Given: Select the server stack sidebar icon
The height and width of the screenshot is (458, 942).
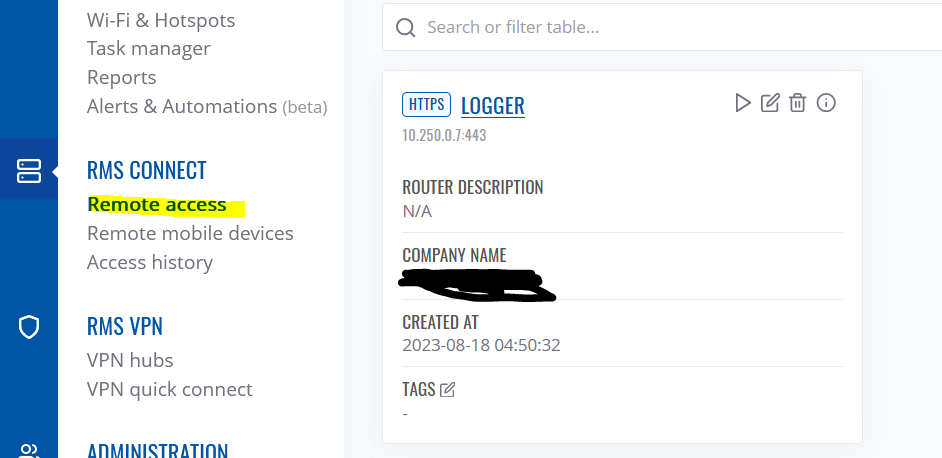Looking at the screenshot, I should point(29,171).
